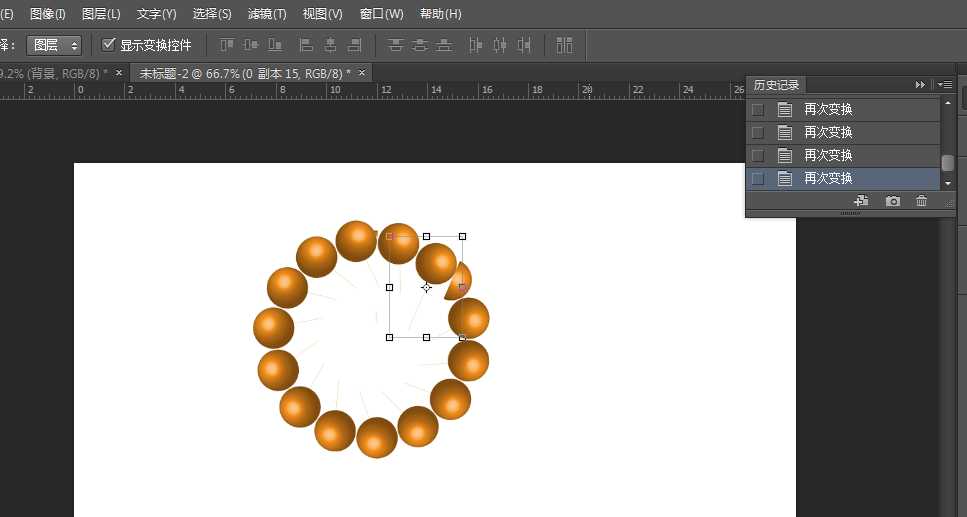Image resolution: width=967 pixels, height=517 pixels.
Task: Click the auto-align layers icon
Action: coord(565,45)
